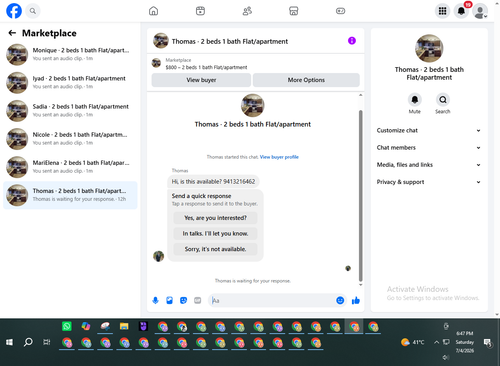Send quick response 'In talks. I'll let you know.'
The height and width of the screenshot is (366, 500).
215,233
